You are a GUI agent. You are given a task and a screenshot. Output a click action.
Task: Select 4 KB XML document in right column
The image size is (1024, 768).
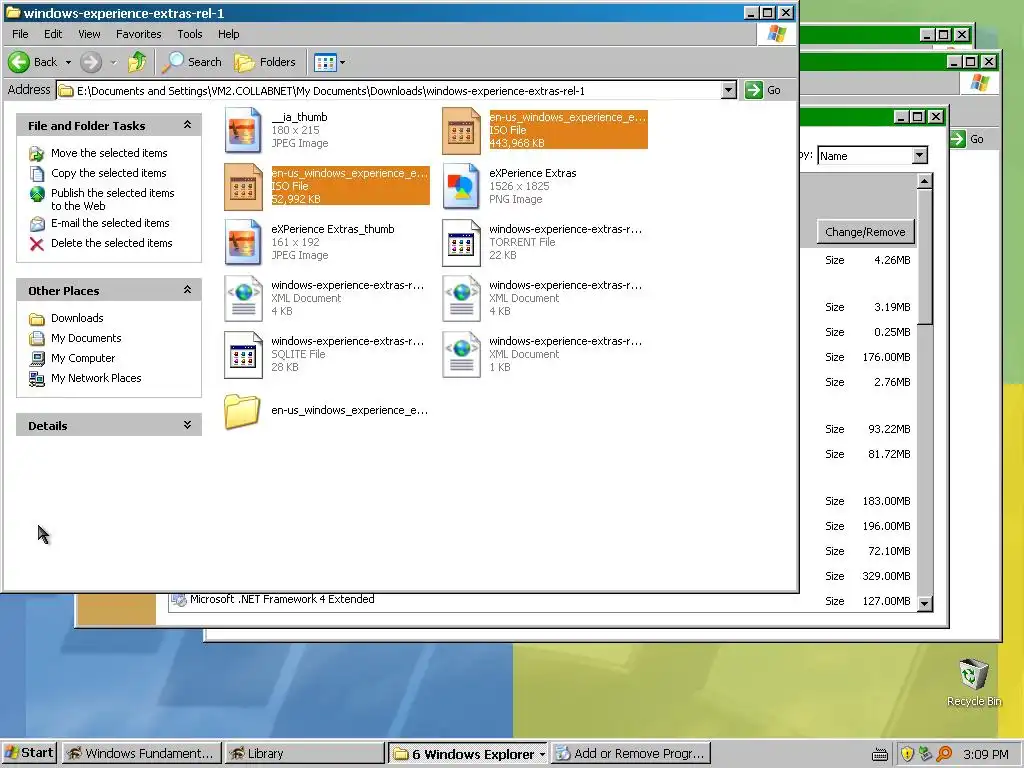461,298
